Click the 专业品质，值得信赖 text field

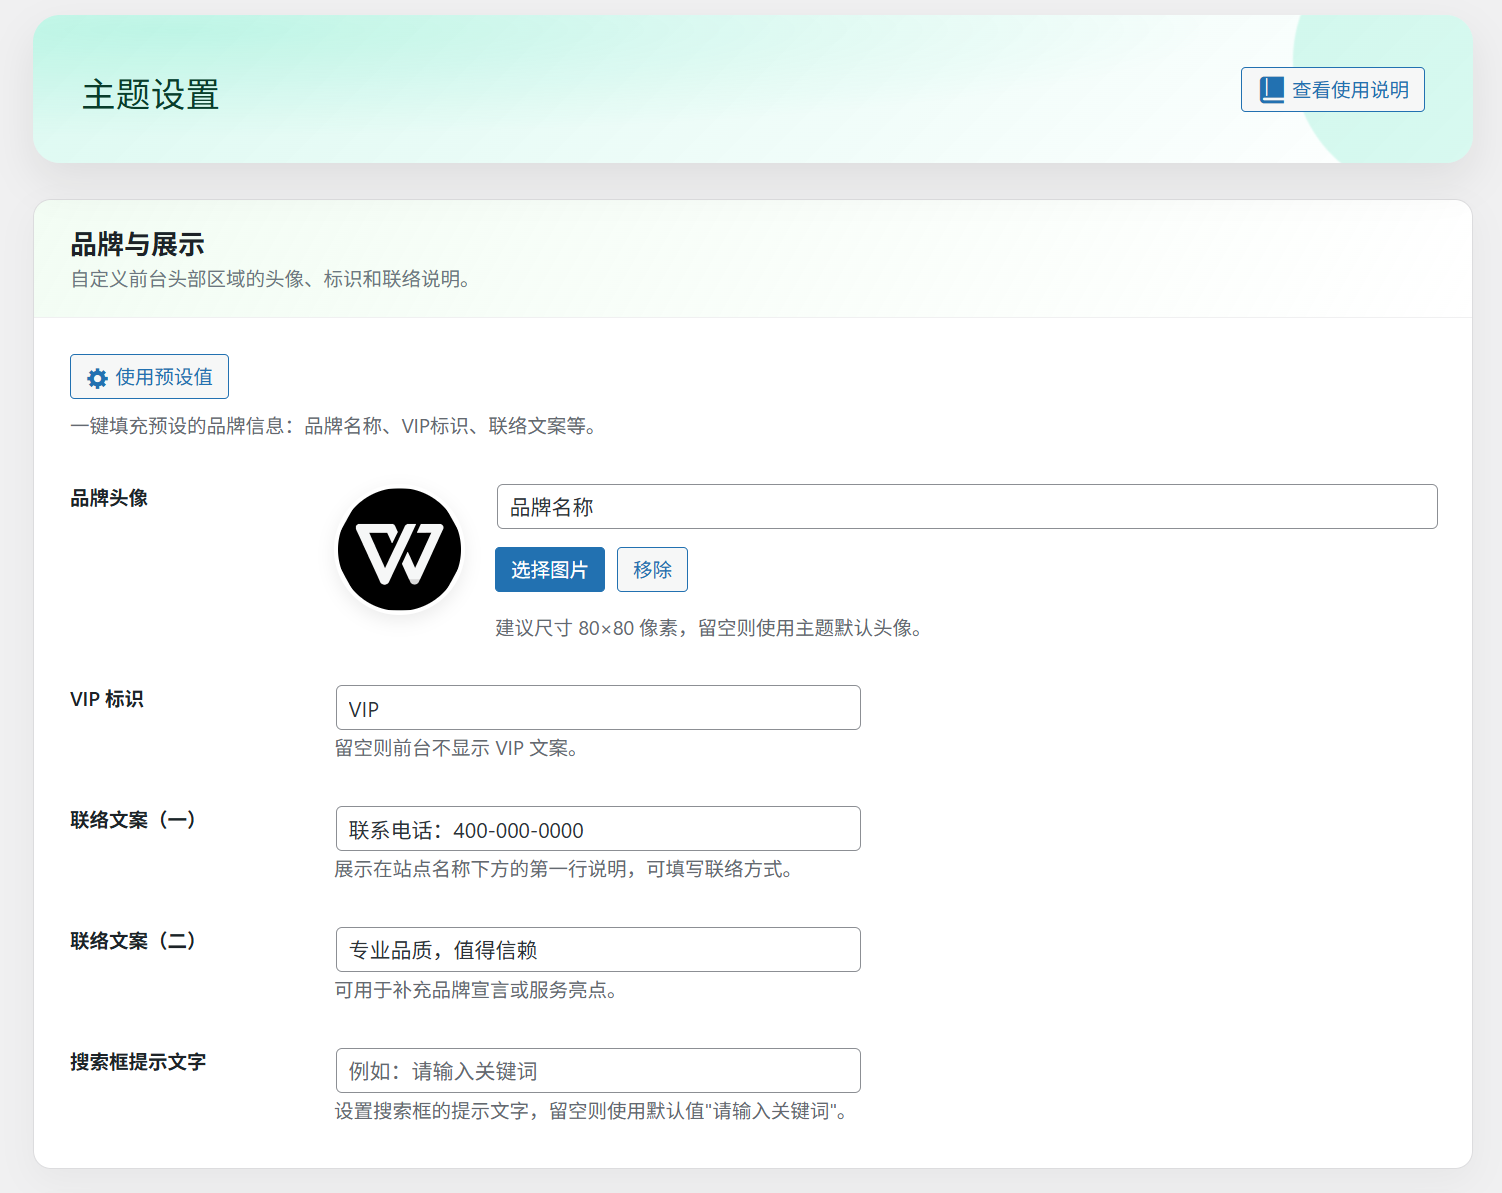pyautogui.click(x=598, y=950)
